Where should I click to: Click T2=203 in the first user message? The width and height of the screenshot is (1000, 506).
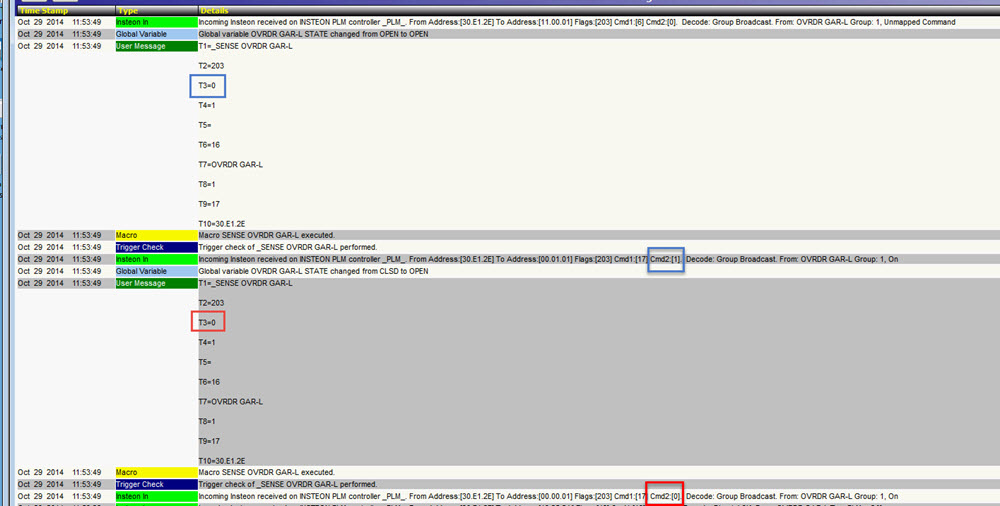(211, 66)
